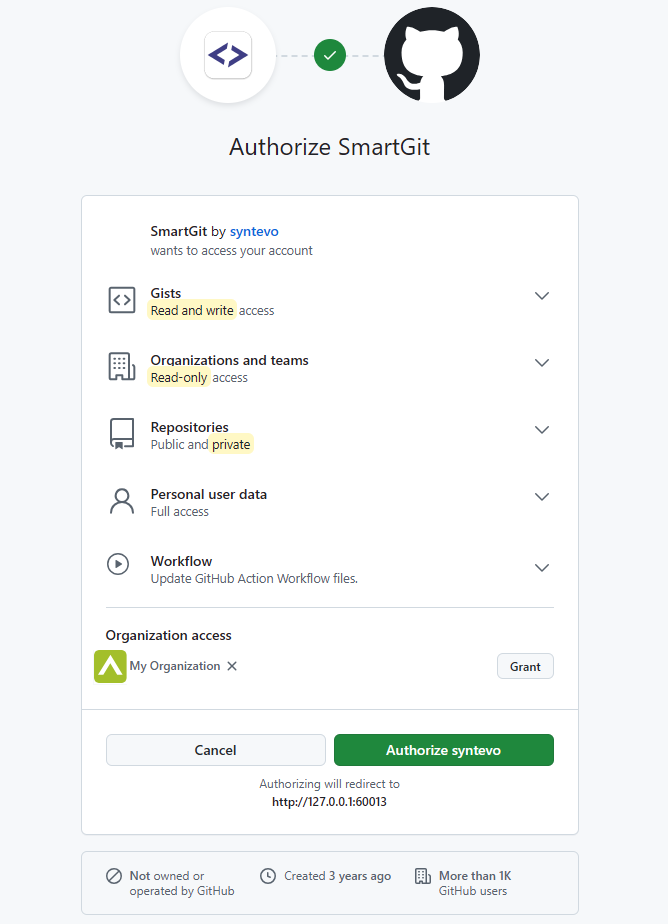
Task: Grant organization access to My Organization
Action: [x=525, y=665]
